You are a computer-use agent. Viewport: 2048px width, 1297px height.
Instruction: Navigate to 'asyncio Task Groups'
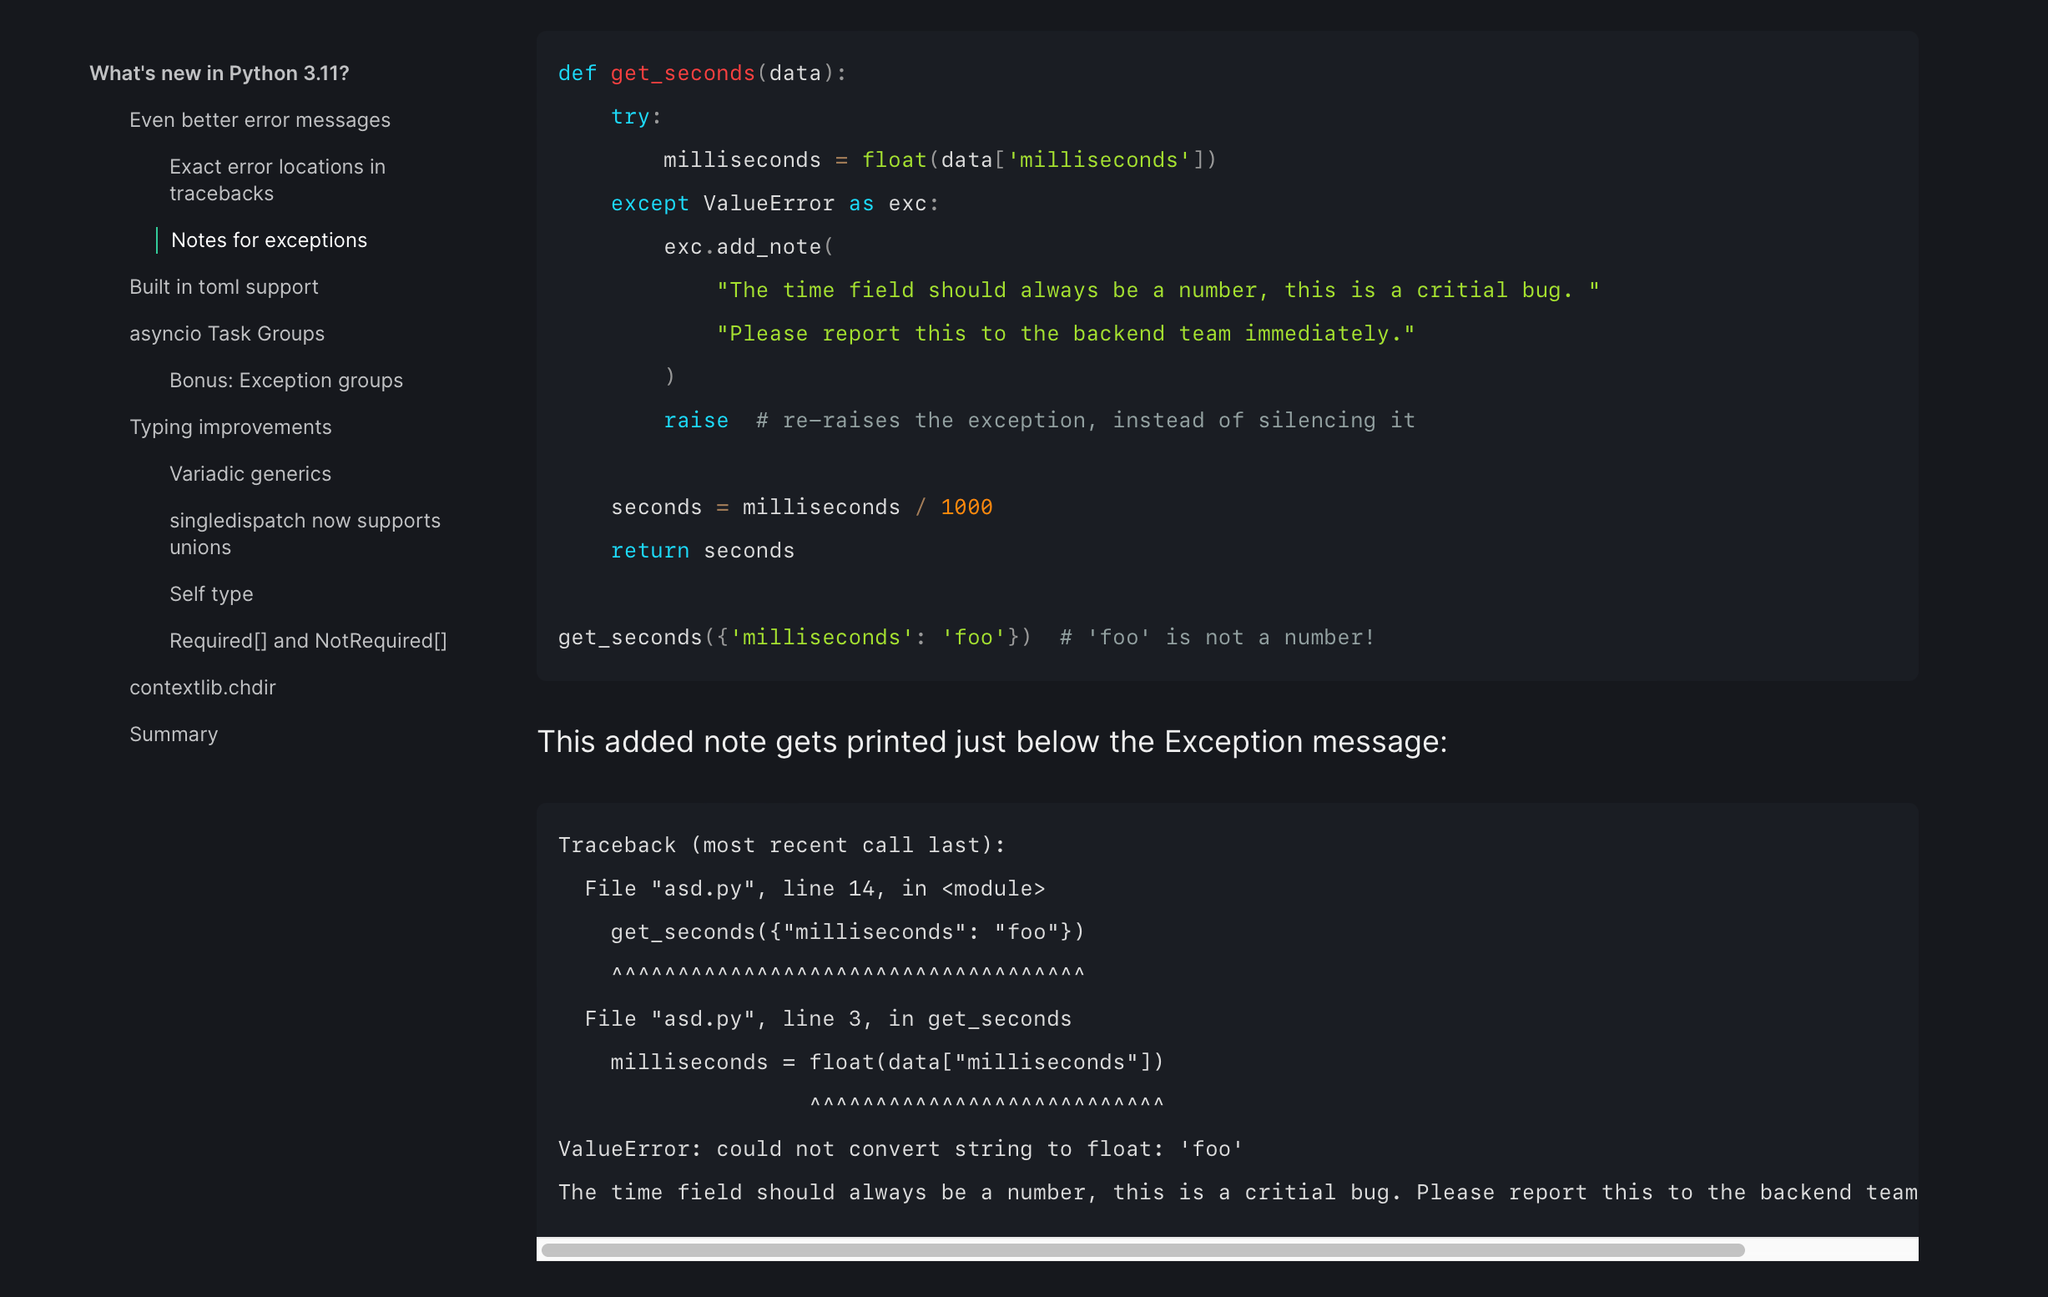point(227,334)
